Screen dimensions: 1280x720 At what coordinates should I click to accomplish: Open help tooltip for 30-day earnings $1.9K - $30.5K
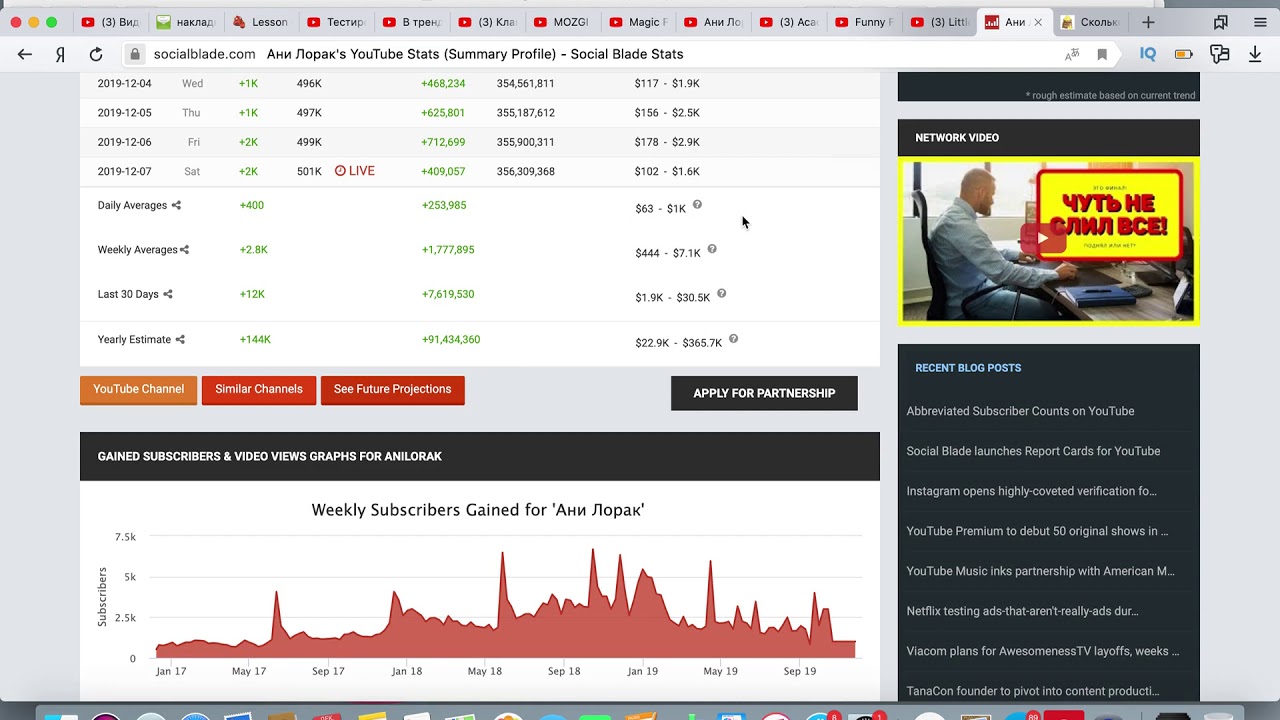tap(721, 294)
